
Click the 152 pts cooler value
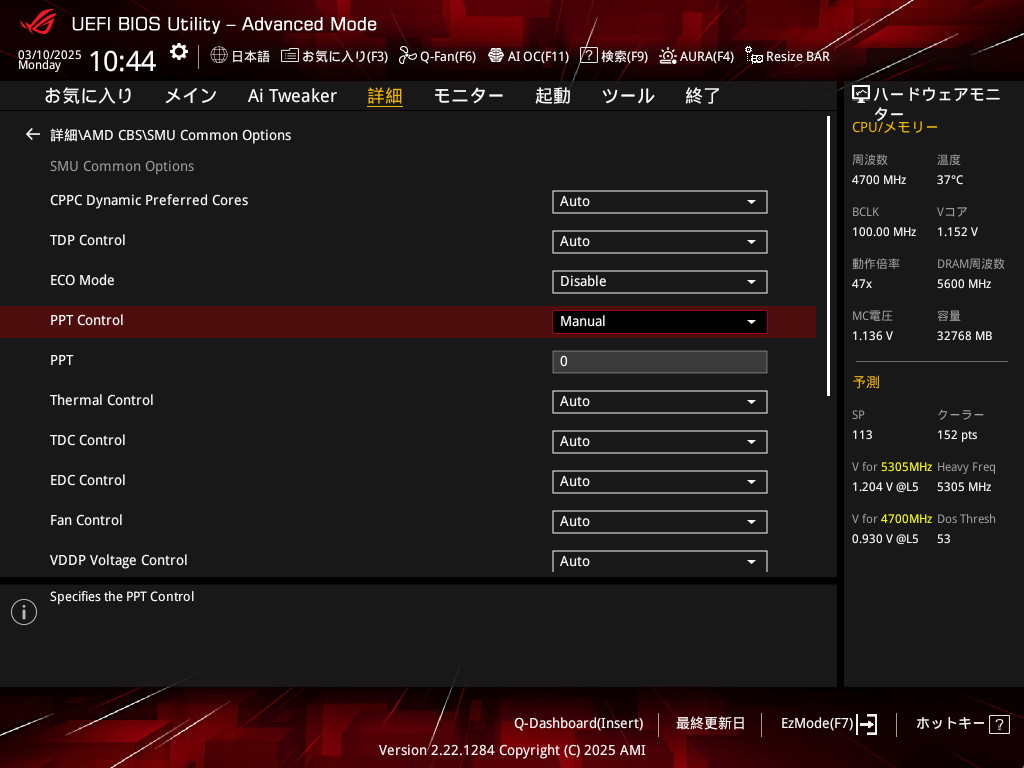click(x=957, y=435)
